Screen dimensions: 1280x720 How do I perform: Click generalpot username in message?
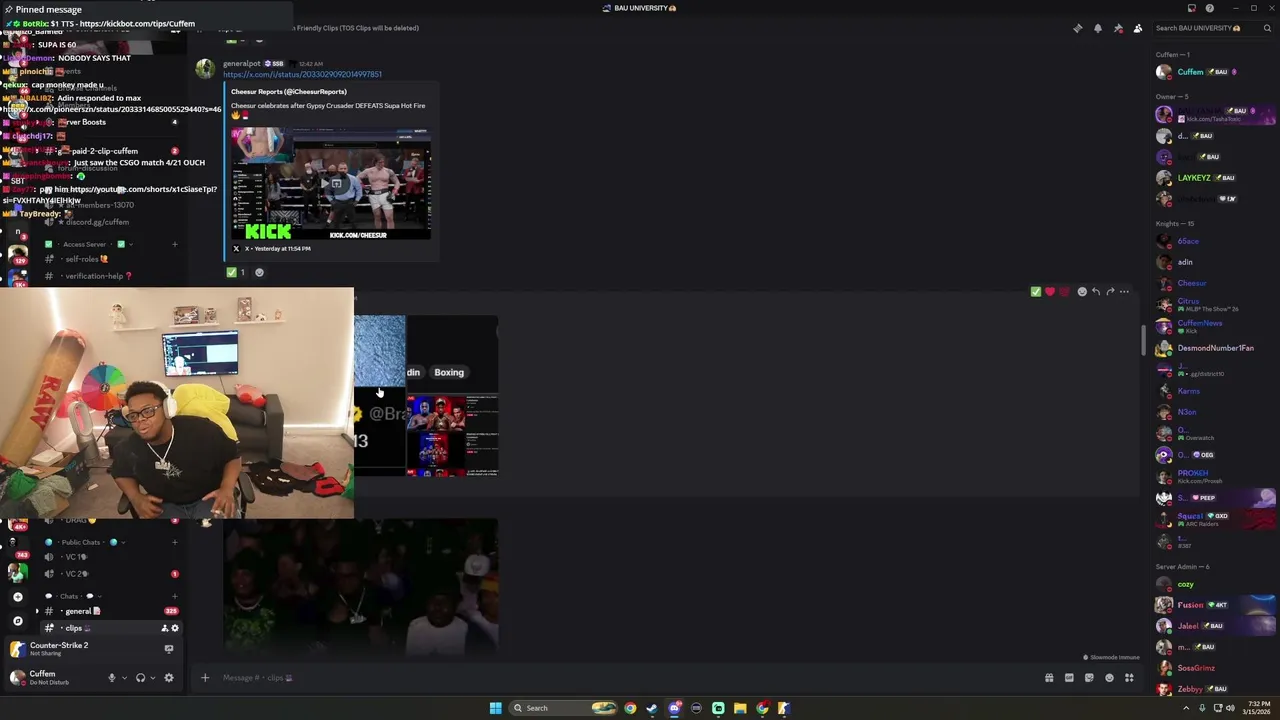click(x=241, y=64)
